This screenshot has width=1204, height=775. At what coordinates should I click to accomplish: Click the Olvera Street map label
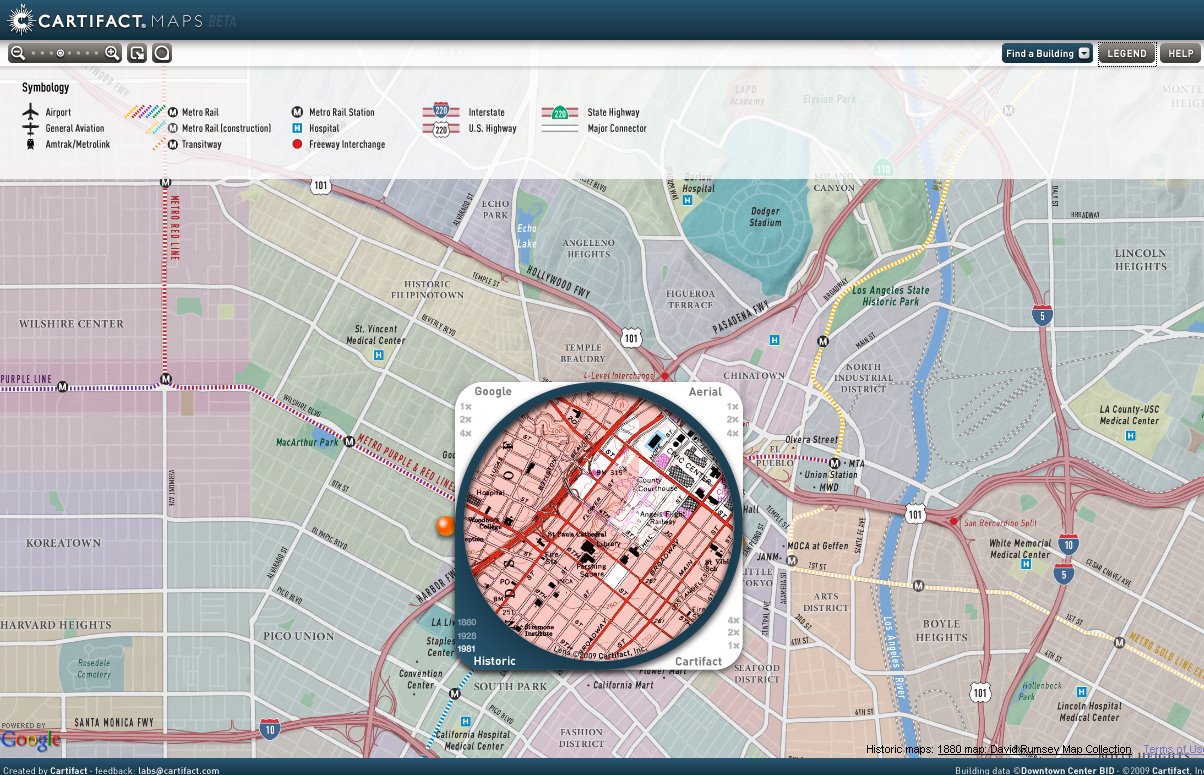pyautogui.click(x=811, y=439)
